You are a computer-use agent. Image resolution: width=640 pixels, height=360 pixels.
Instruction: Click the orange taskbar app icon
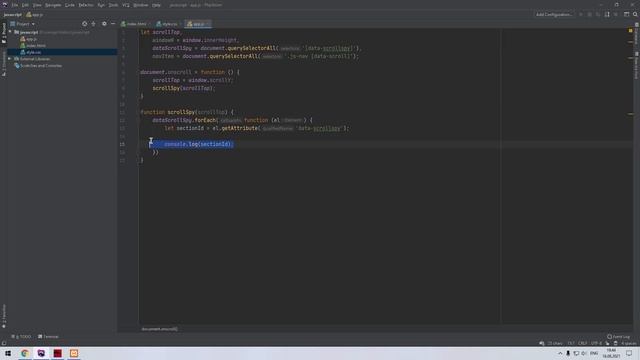74,353
